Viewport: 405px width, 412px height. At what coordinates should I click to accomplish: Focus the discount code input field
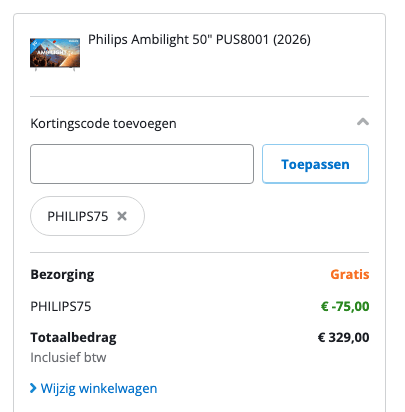pyautogui.click(x=142, y=164)
